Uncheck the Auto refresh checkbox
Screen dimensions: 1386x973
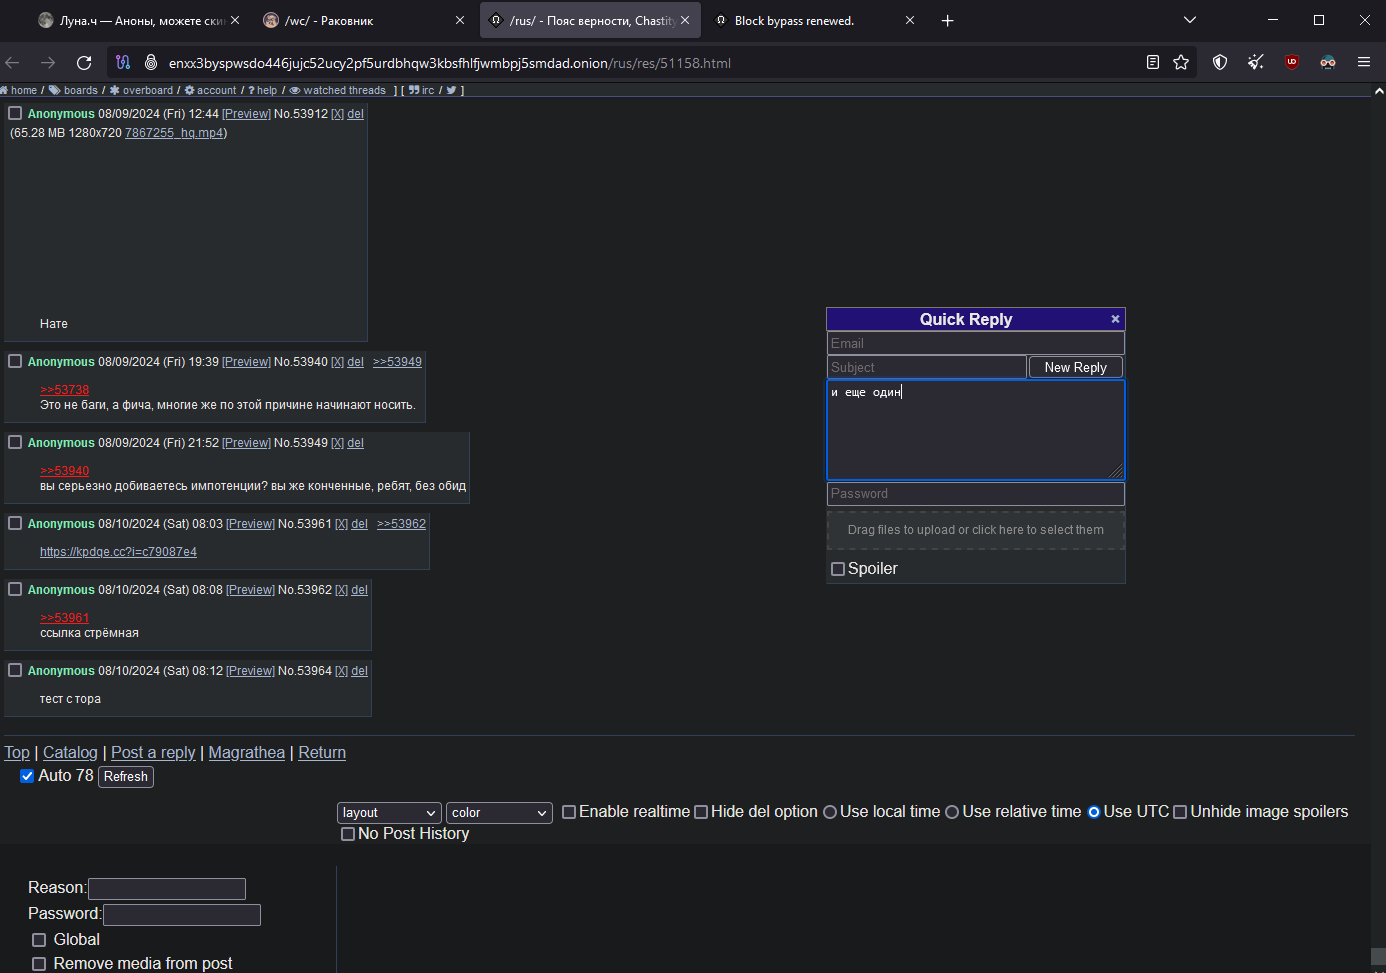pyautogui.click(x=27, y=776)
